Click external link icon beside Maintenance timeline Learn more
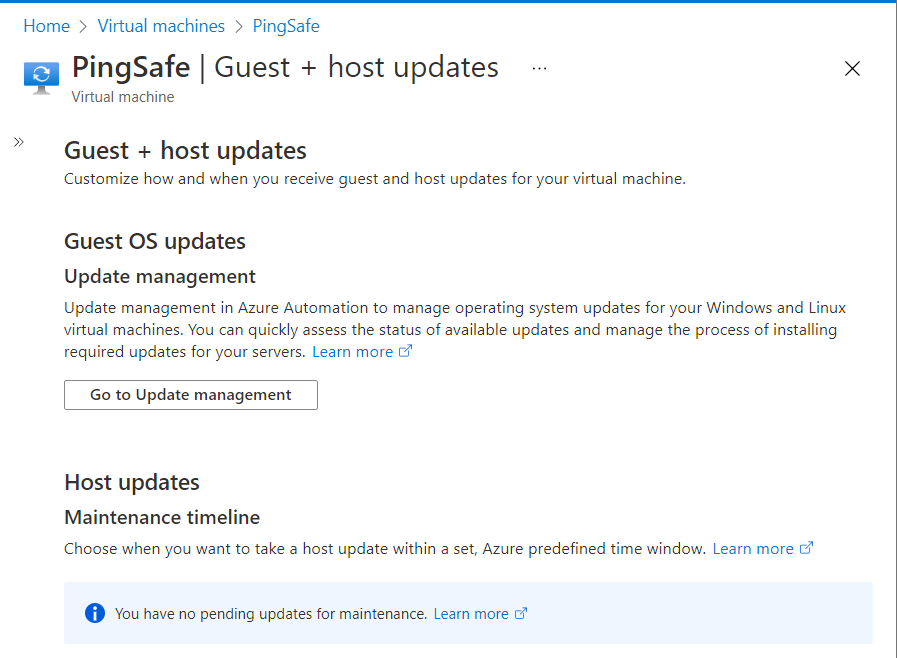The width and height of the screenshot is (897, 658). (x=806, y=549)
